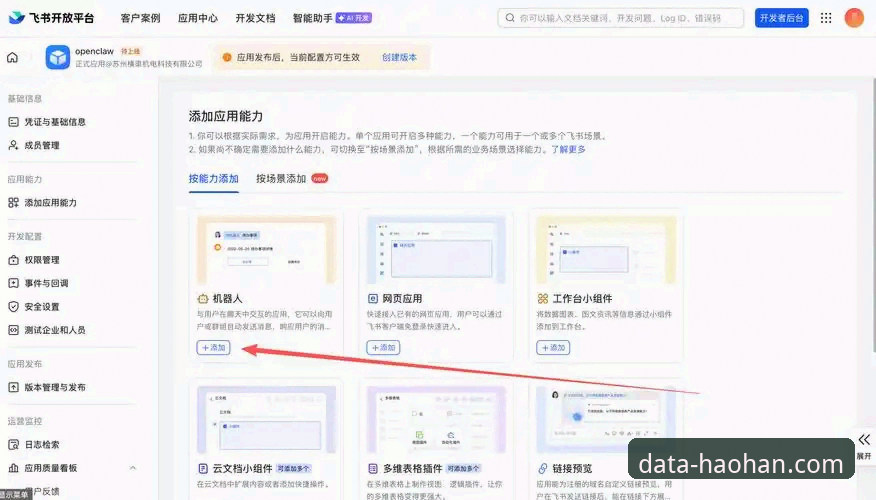Image resolution: width=876 pixels, height=500 pixels.
Task: Click the 测试企业和人员 icon
Action: coord(13,330)
